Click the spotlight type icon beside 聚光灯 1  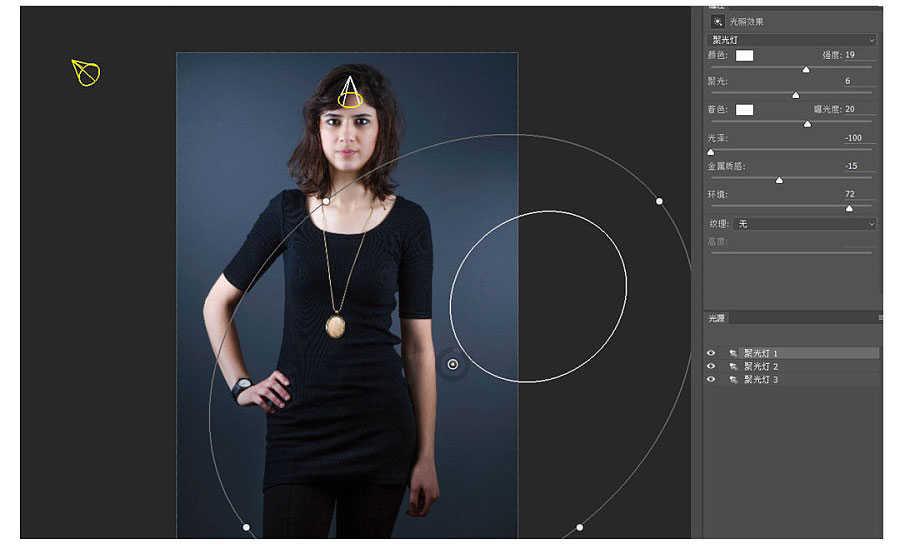(733, 353)
